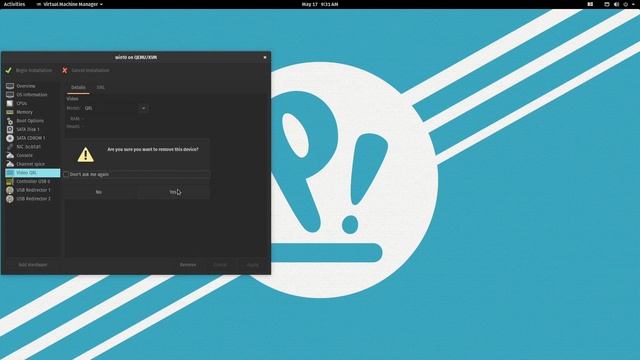Image resolution: width=640 pixels, height=360 pixels.
Task: Enable the "Don't ask me again" checkbox
Action: click(66, 174)
